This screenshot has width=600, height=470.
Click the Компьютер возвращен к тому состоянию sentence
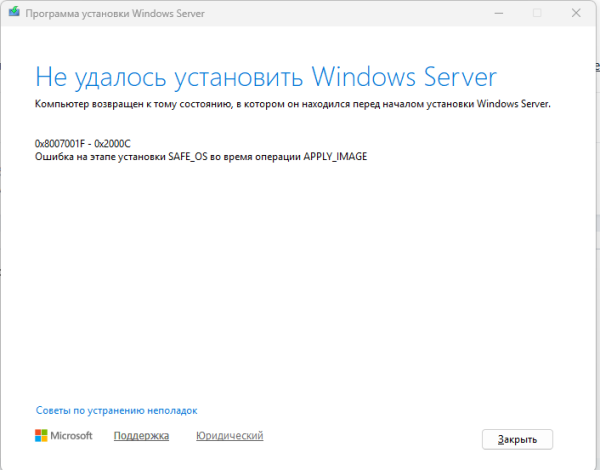pyautogui.click(x=293, y=104)
